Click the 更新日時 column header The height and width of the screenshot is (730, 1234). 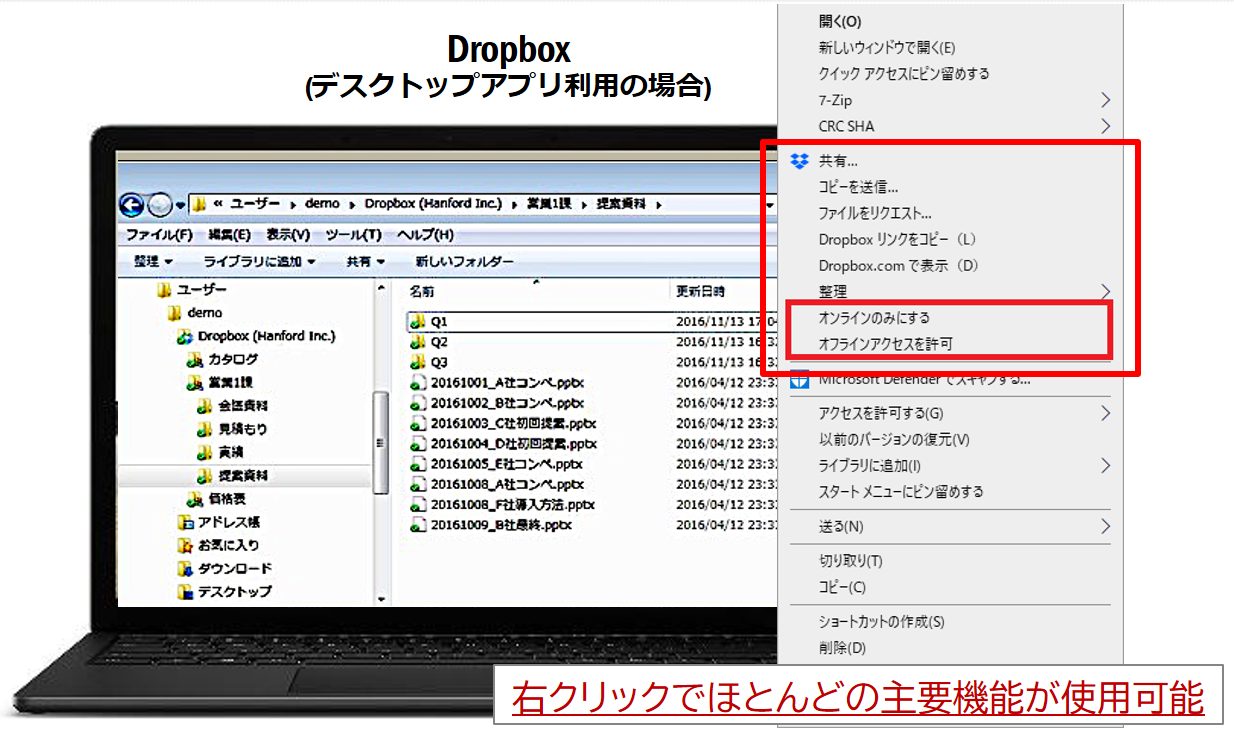pos(700,292)
